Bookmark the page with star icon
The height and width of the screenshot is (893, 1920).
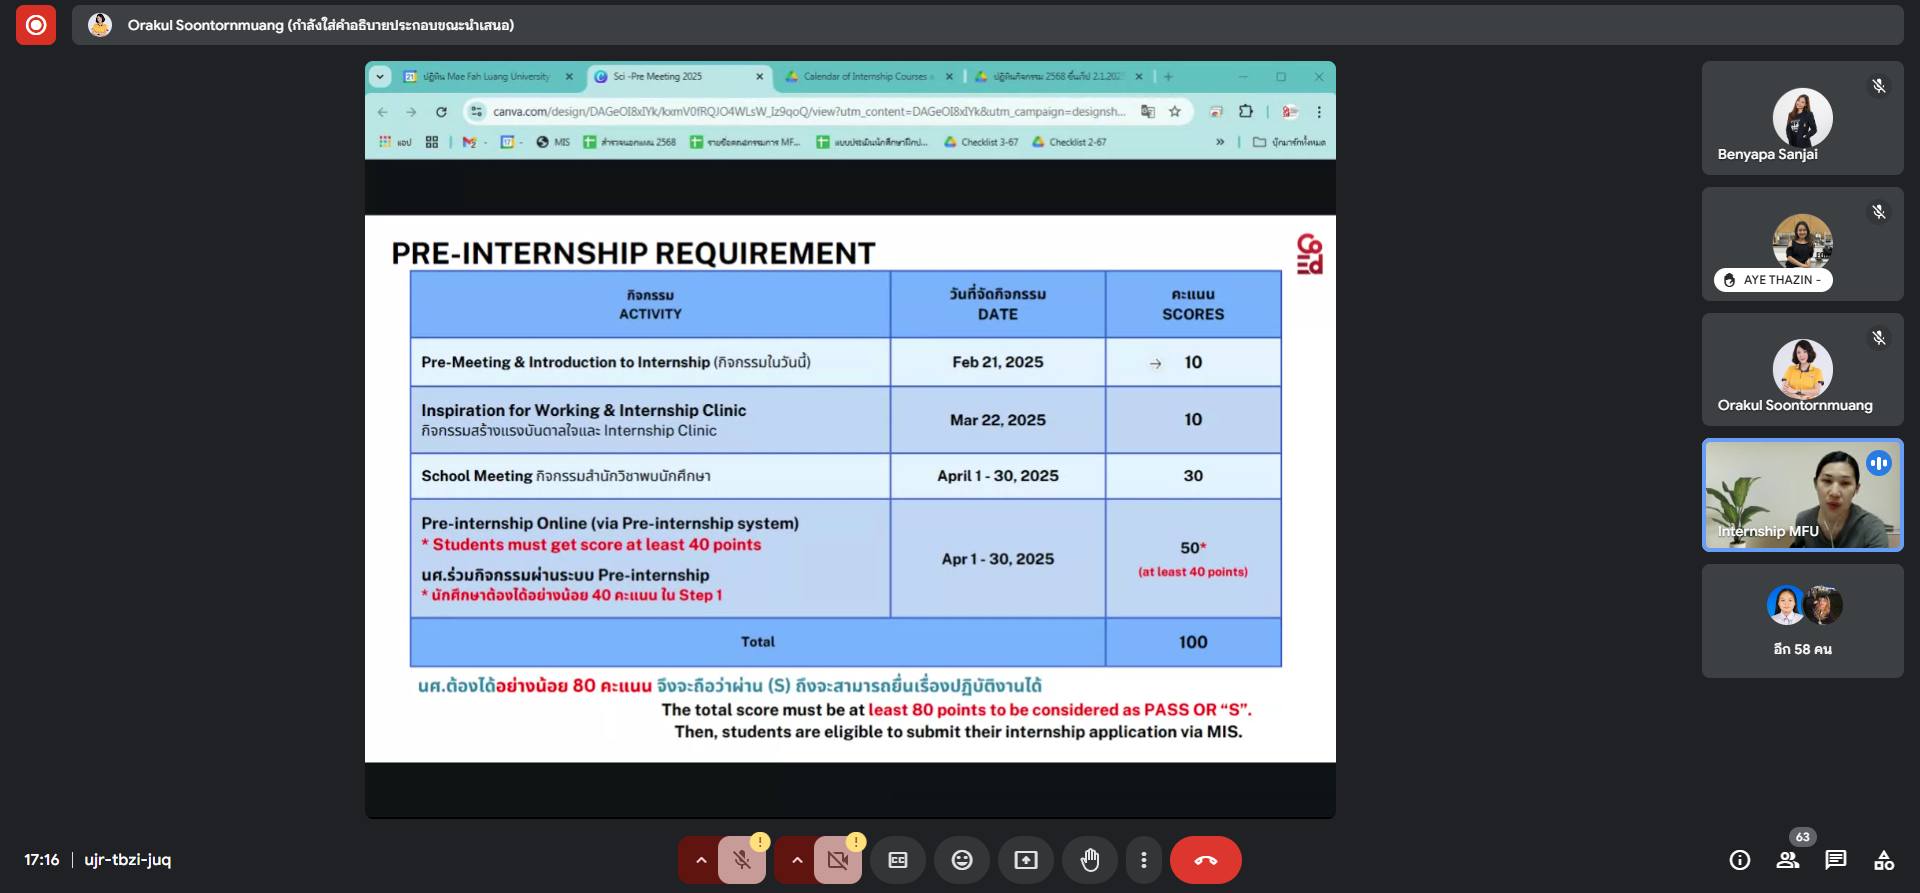pyautogui.click(x=1175, y=112)
